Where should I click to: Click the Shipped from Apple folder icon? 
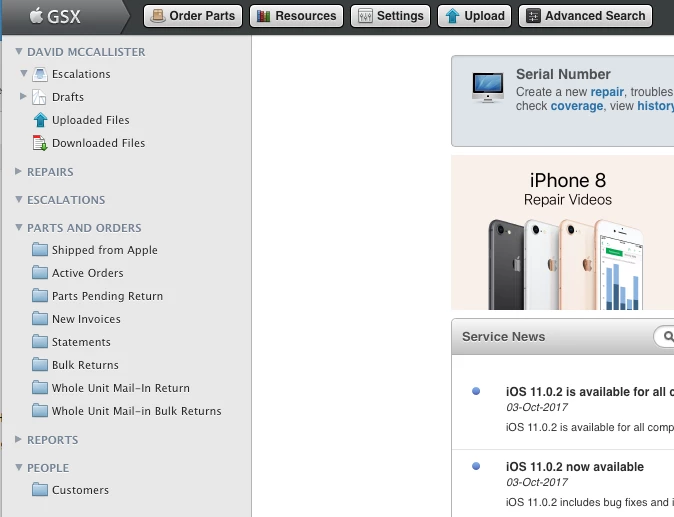click(x=40, y=249)
